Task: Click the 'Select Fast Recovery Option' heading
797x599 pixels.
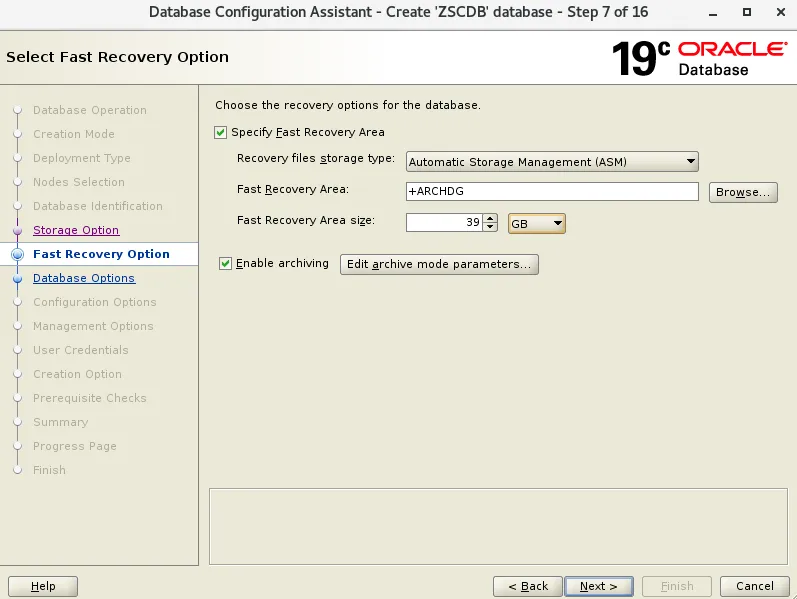Action: tap(117, 57)
